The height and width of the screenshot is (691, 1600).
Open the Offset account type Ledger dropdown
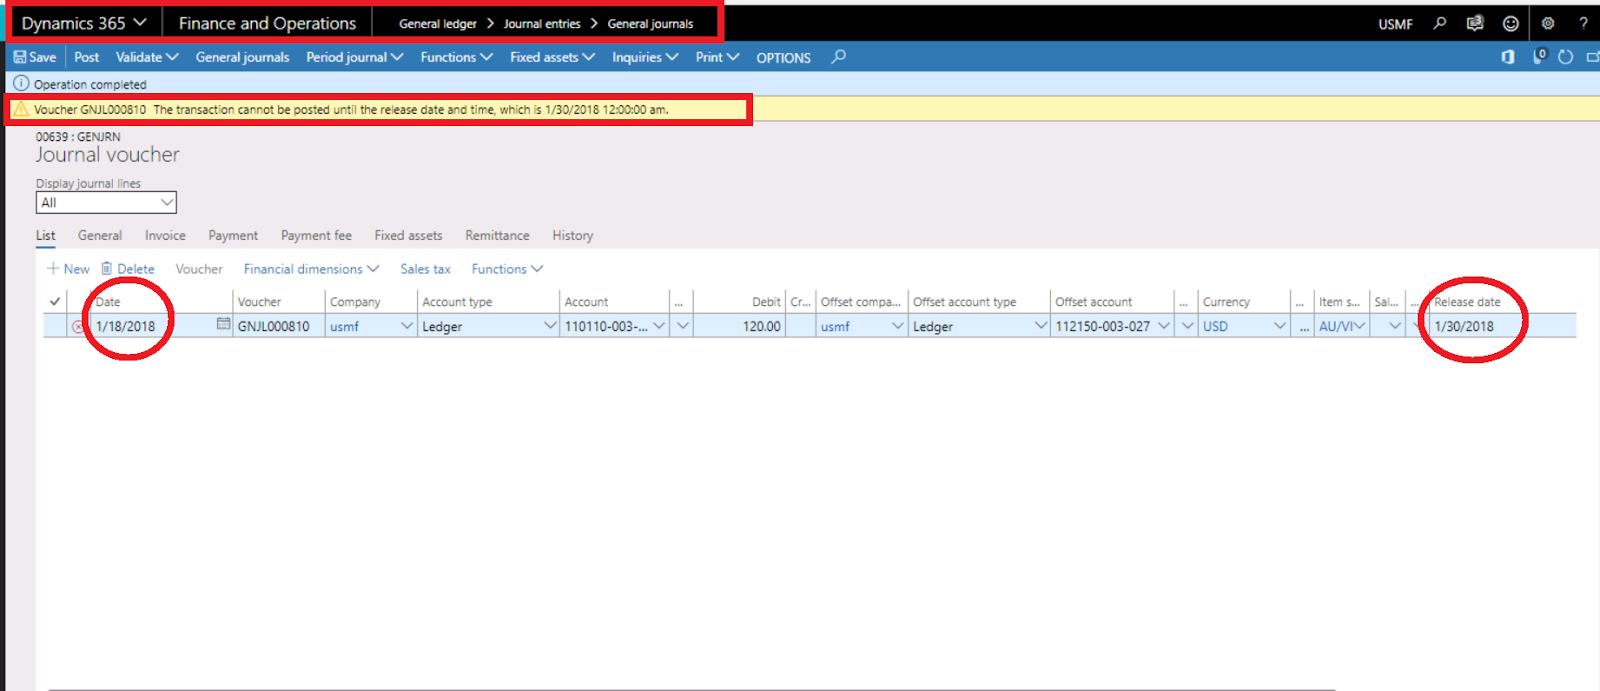1040,326
